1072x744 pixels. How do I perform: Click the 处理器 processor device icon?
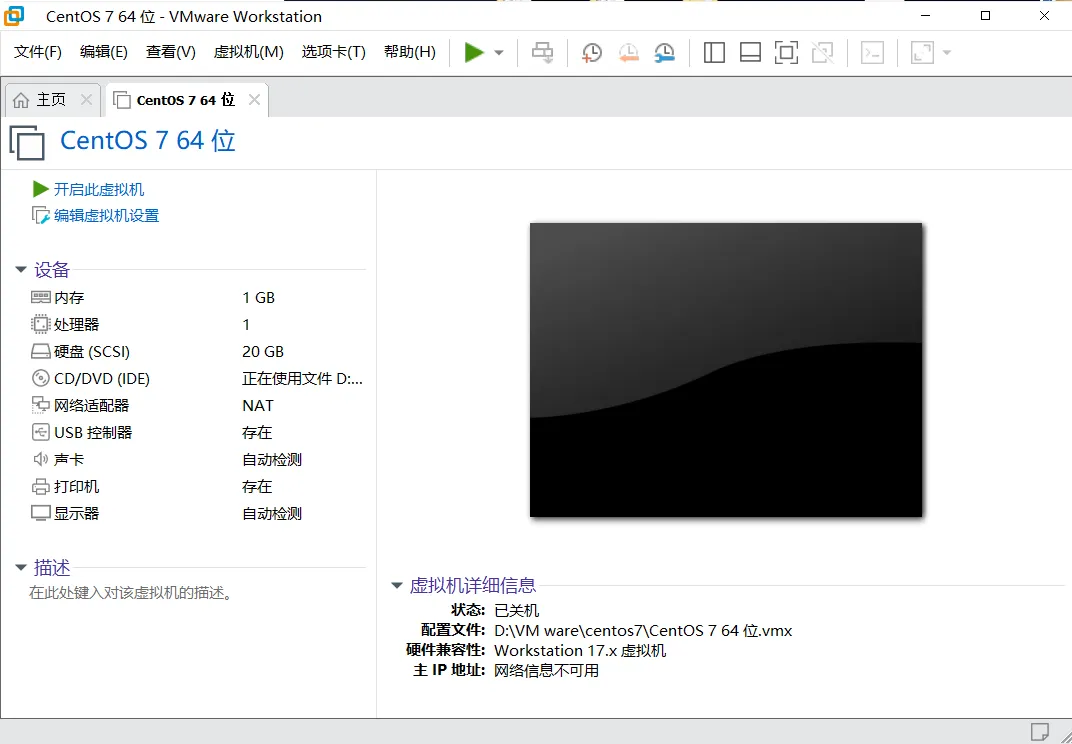coord(40,324)
